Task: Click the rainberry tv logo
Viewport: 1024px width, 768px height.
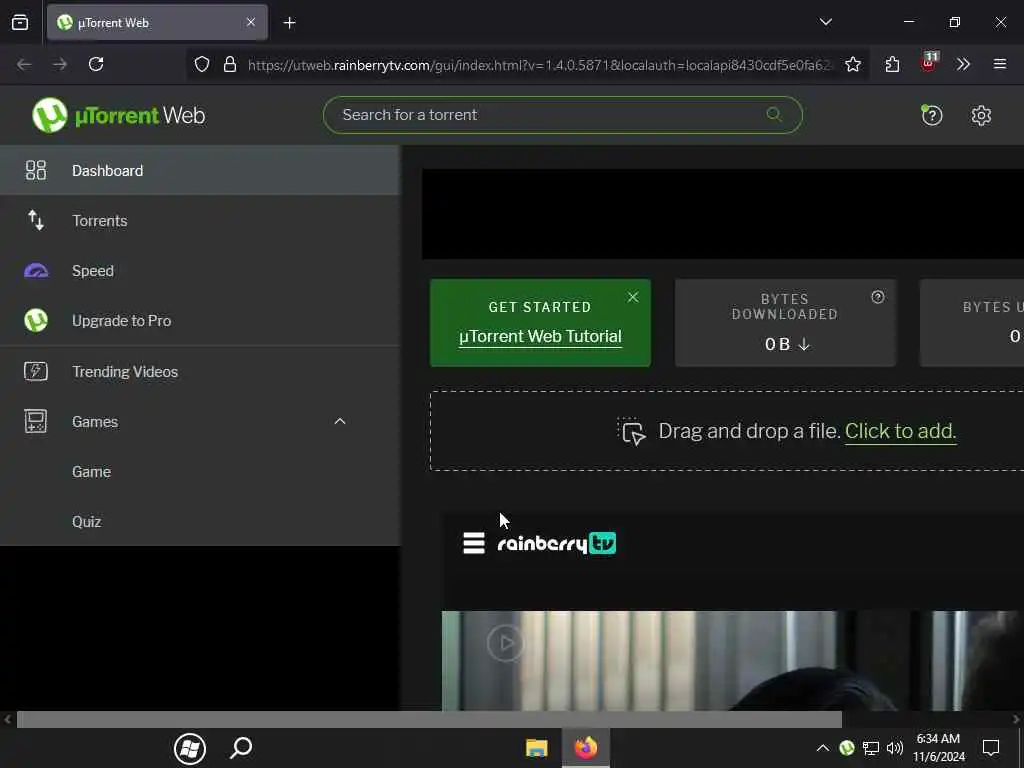Action: point(556,543)
